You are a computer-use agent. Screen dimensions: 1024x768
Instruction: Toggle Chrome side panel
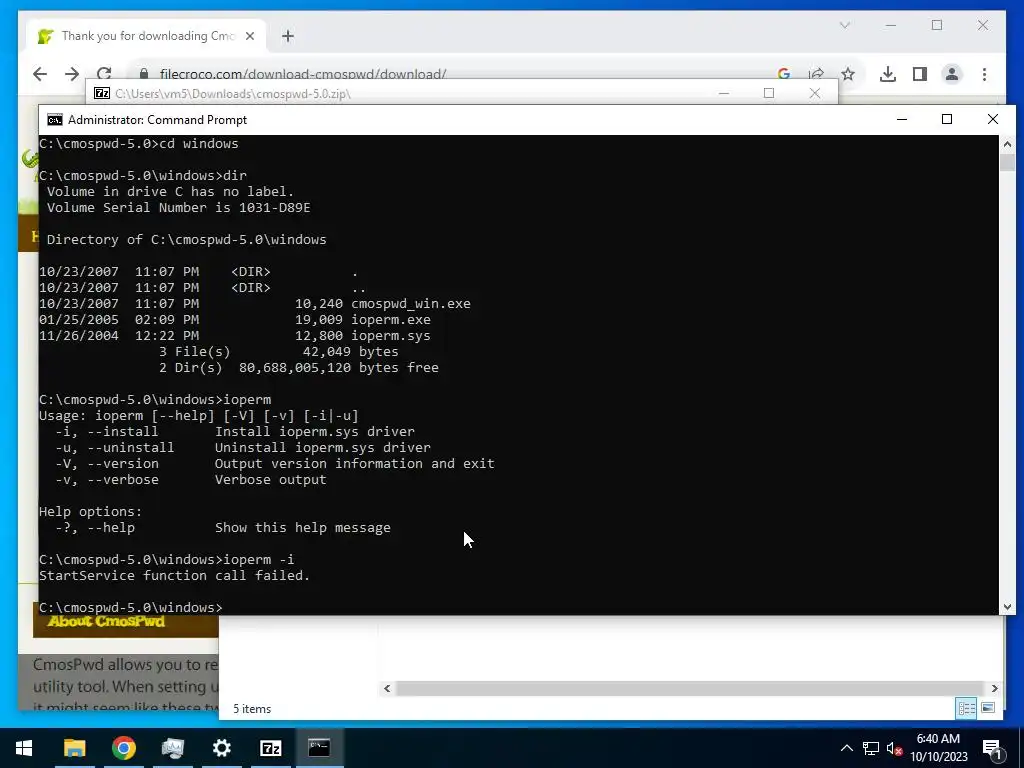pos(920,74)
